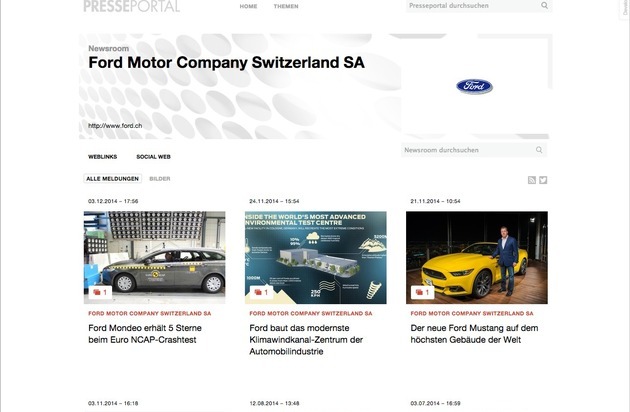The height and width of the screenshot is (412, 630).
Task: Expand the WEBLINKS section
Action: 102,157
